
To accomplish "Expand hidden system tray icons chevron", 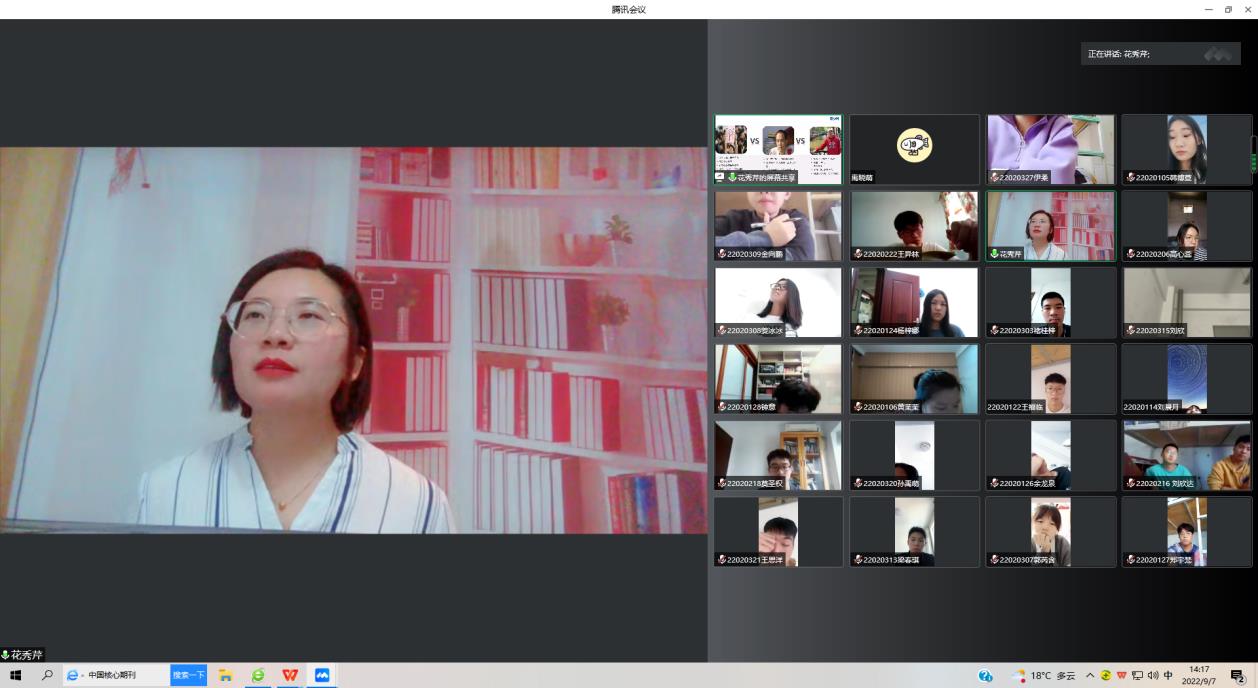I will (1090, 676).
